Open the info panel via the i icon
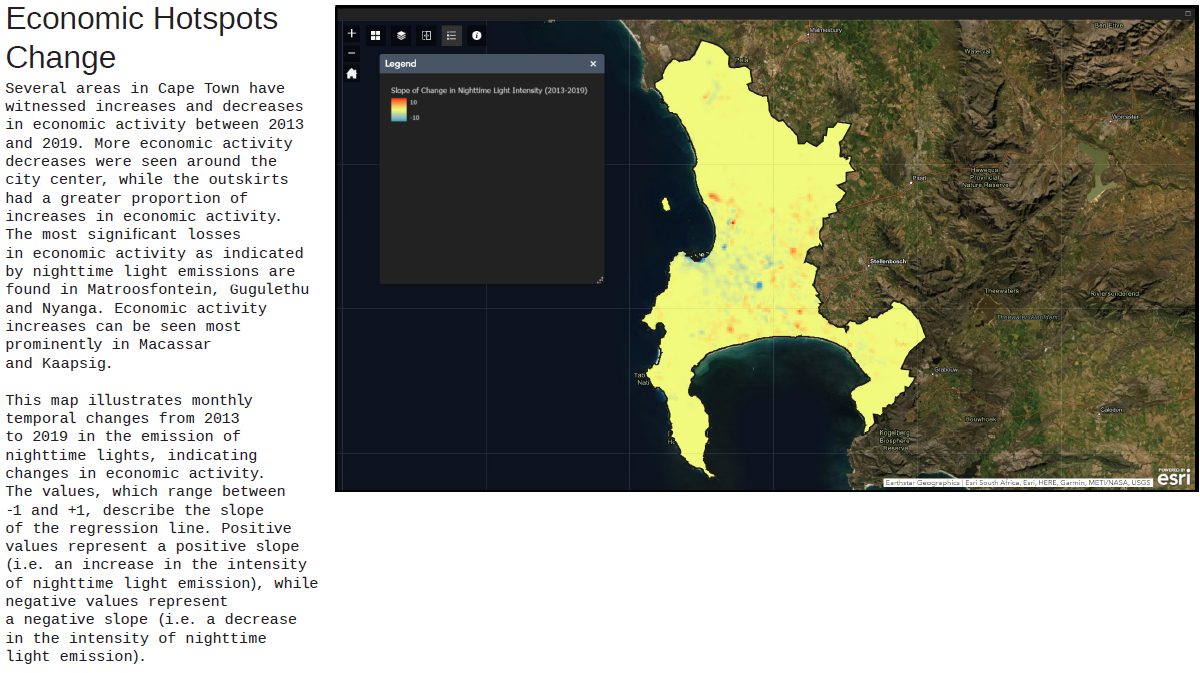Image resolution: width=1200 pixels, height=673 pixels. (477, 35)
